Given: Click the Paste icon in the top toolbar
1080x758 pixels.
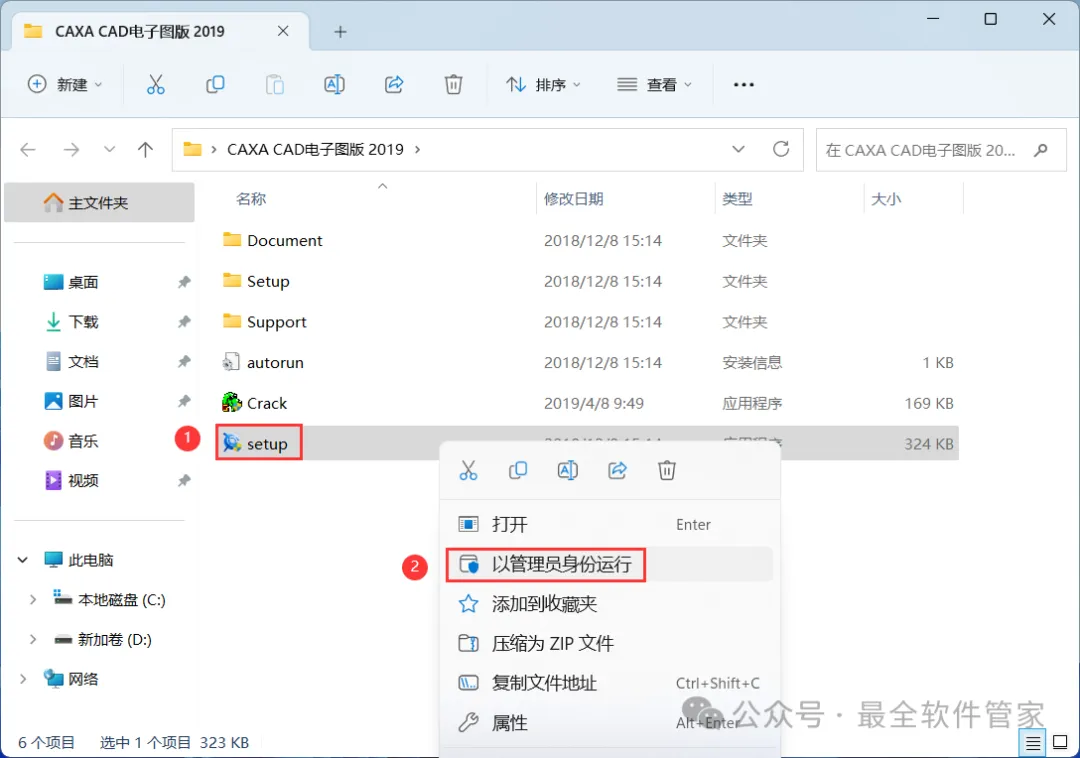Looking at the screenshot, I should (275, 85).
